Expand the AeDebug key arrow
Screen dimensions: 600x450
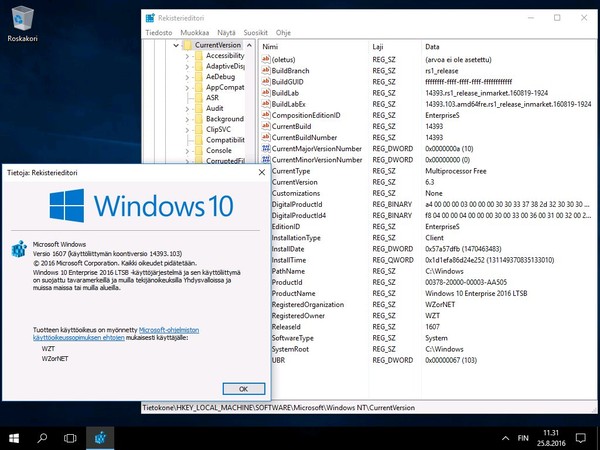[x=187, y=77]
